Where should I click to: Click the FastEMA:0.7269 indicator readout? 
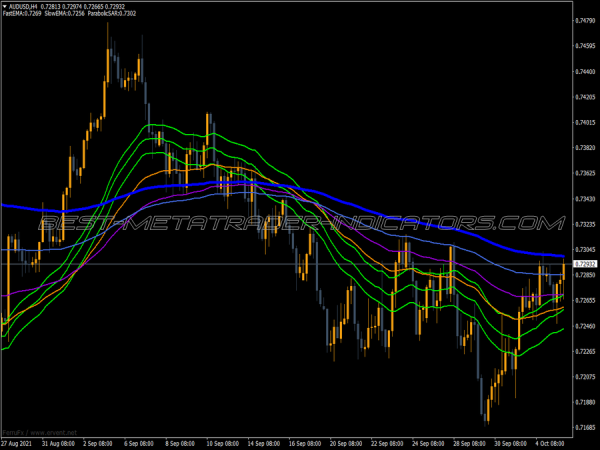coord(22,13)
